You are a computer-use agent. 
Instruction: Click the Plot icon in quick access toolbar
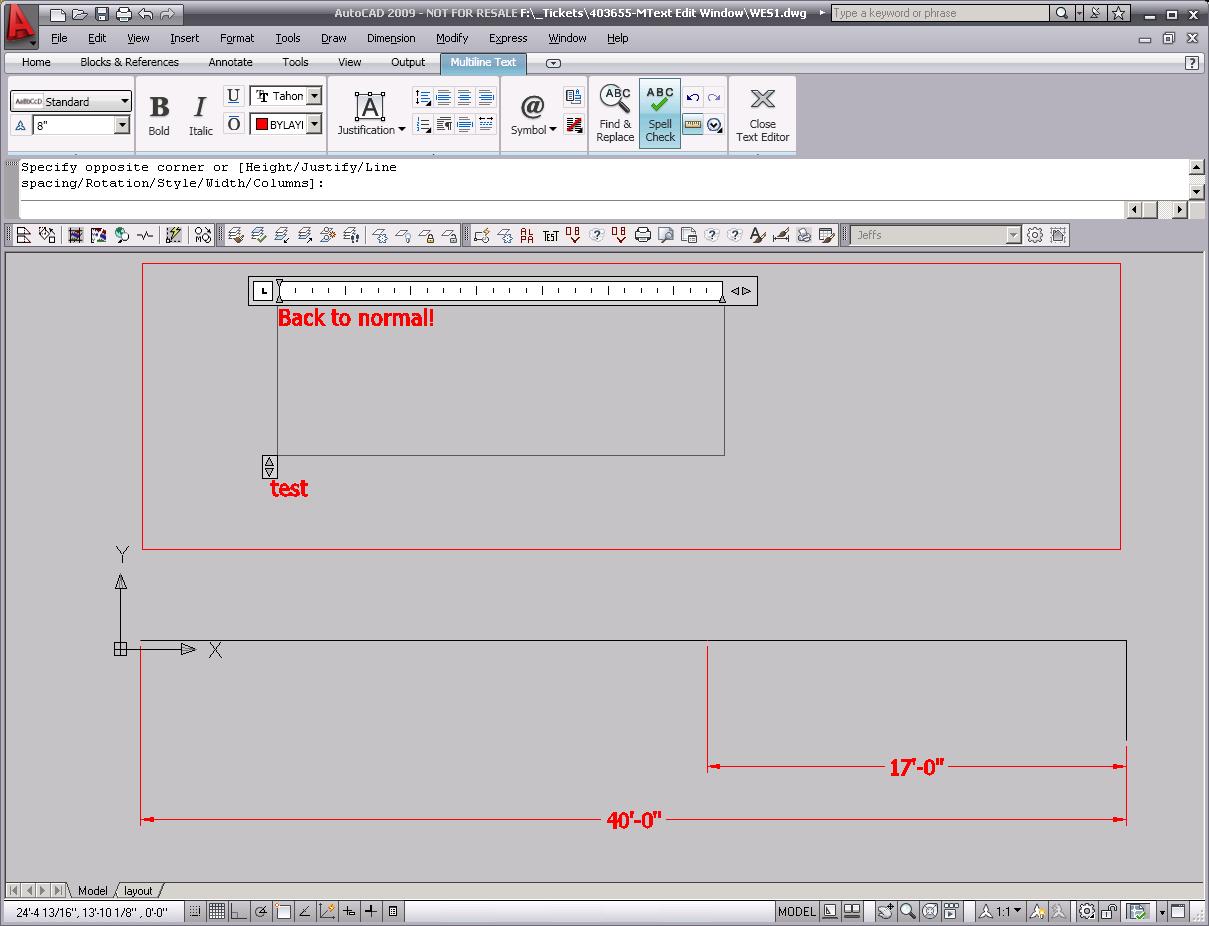click(123, 14)
